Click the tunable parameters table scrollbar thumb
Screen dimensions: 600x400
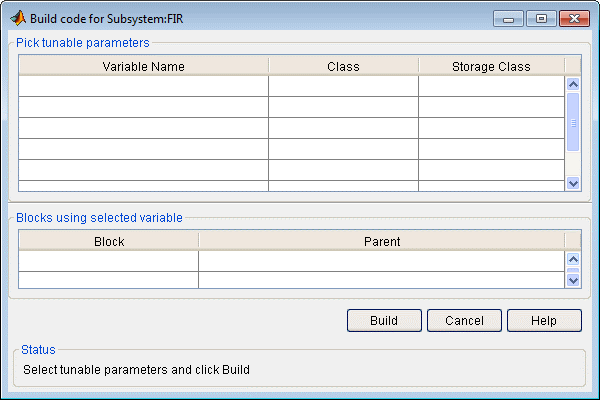573,122
